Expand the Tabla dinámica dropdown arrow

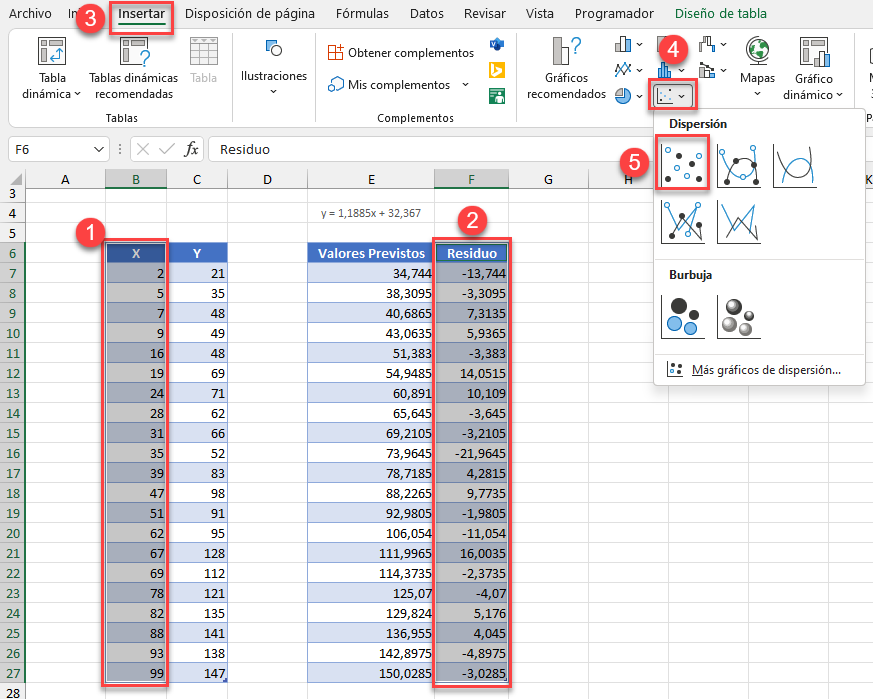click(77, 94)
